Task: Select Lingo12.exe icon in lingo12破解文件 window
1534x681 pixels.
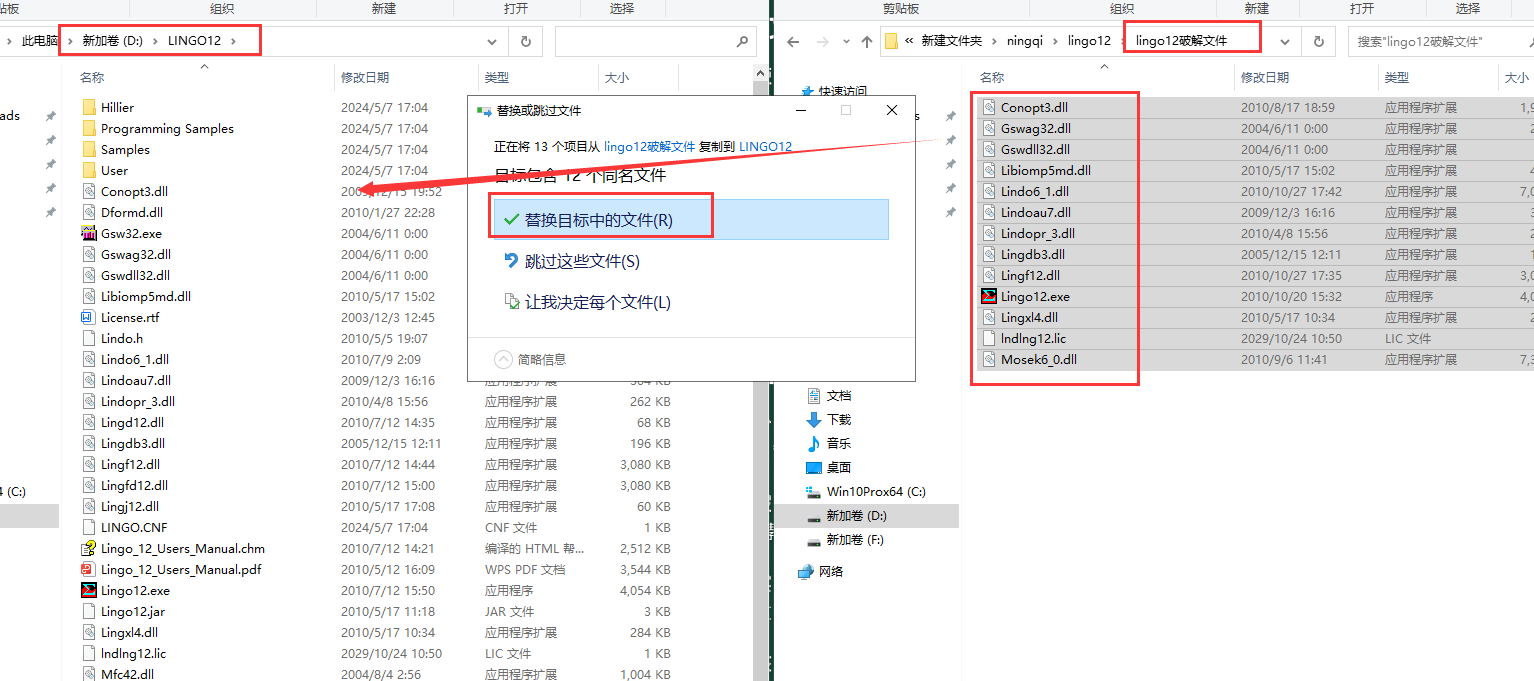Action: click(x=989, y=296)
